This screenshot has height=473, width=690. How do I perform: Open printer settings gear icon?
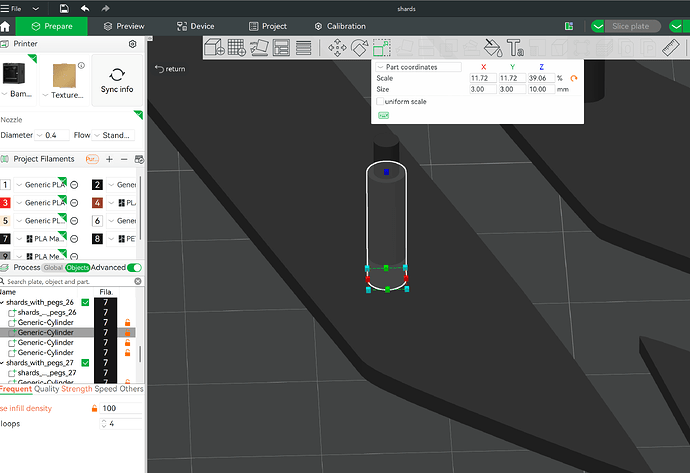tap(132, 44)
